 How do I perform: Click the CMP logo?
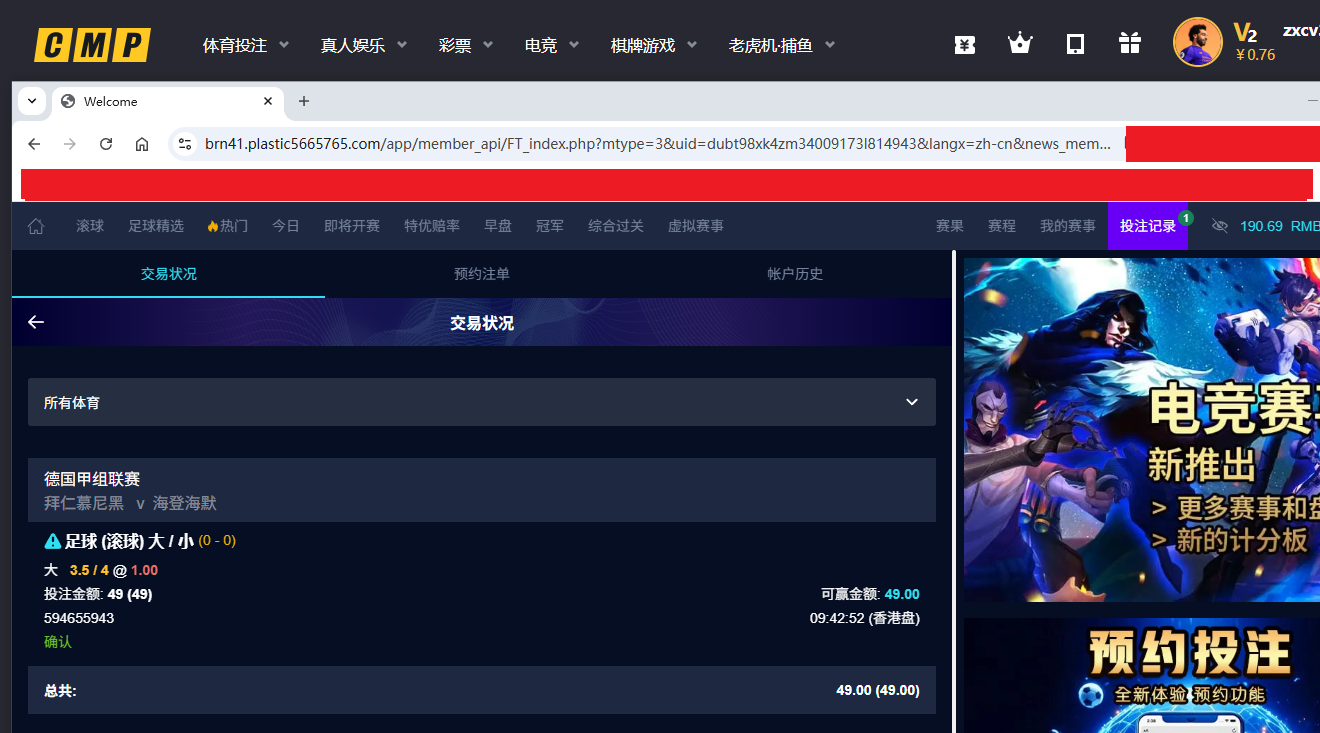click(x=92, y=45)
